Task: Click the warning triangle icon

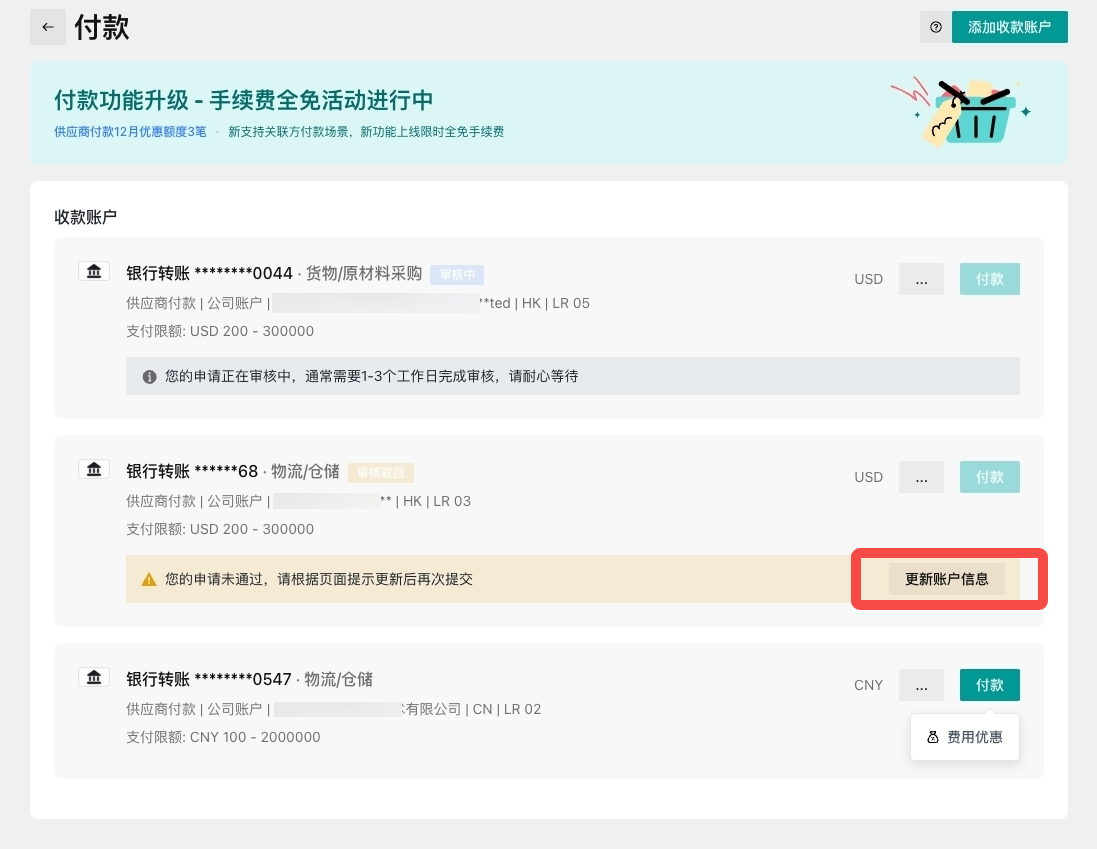Action: pyautogui.click(x=149, y=579)
